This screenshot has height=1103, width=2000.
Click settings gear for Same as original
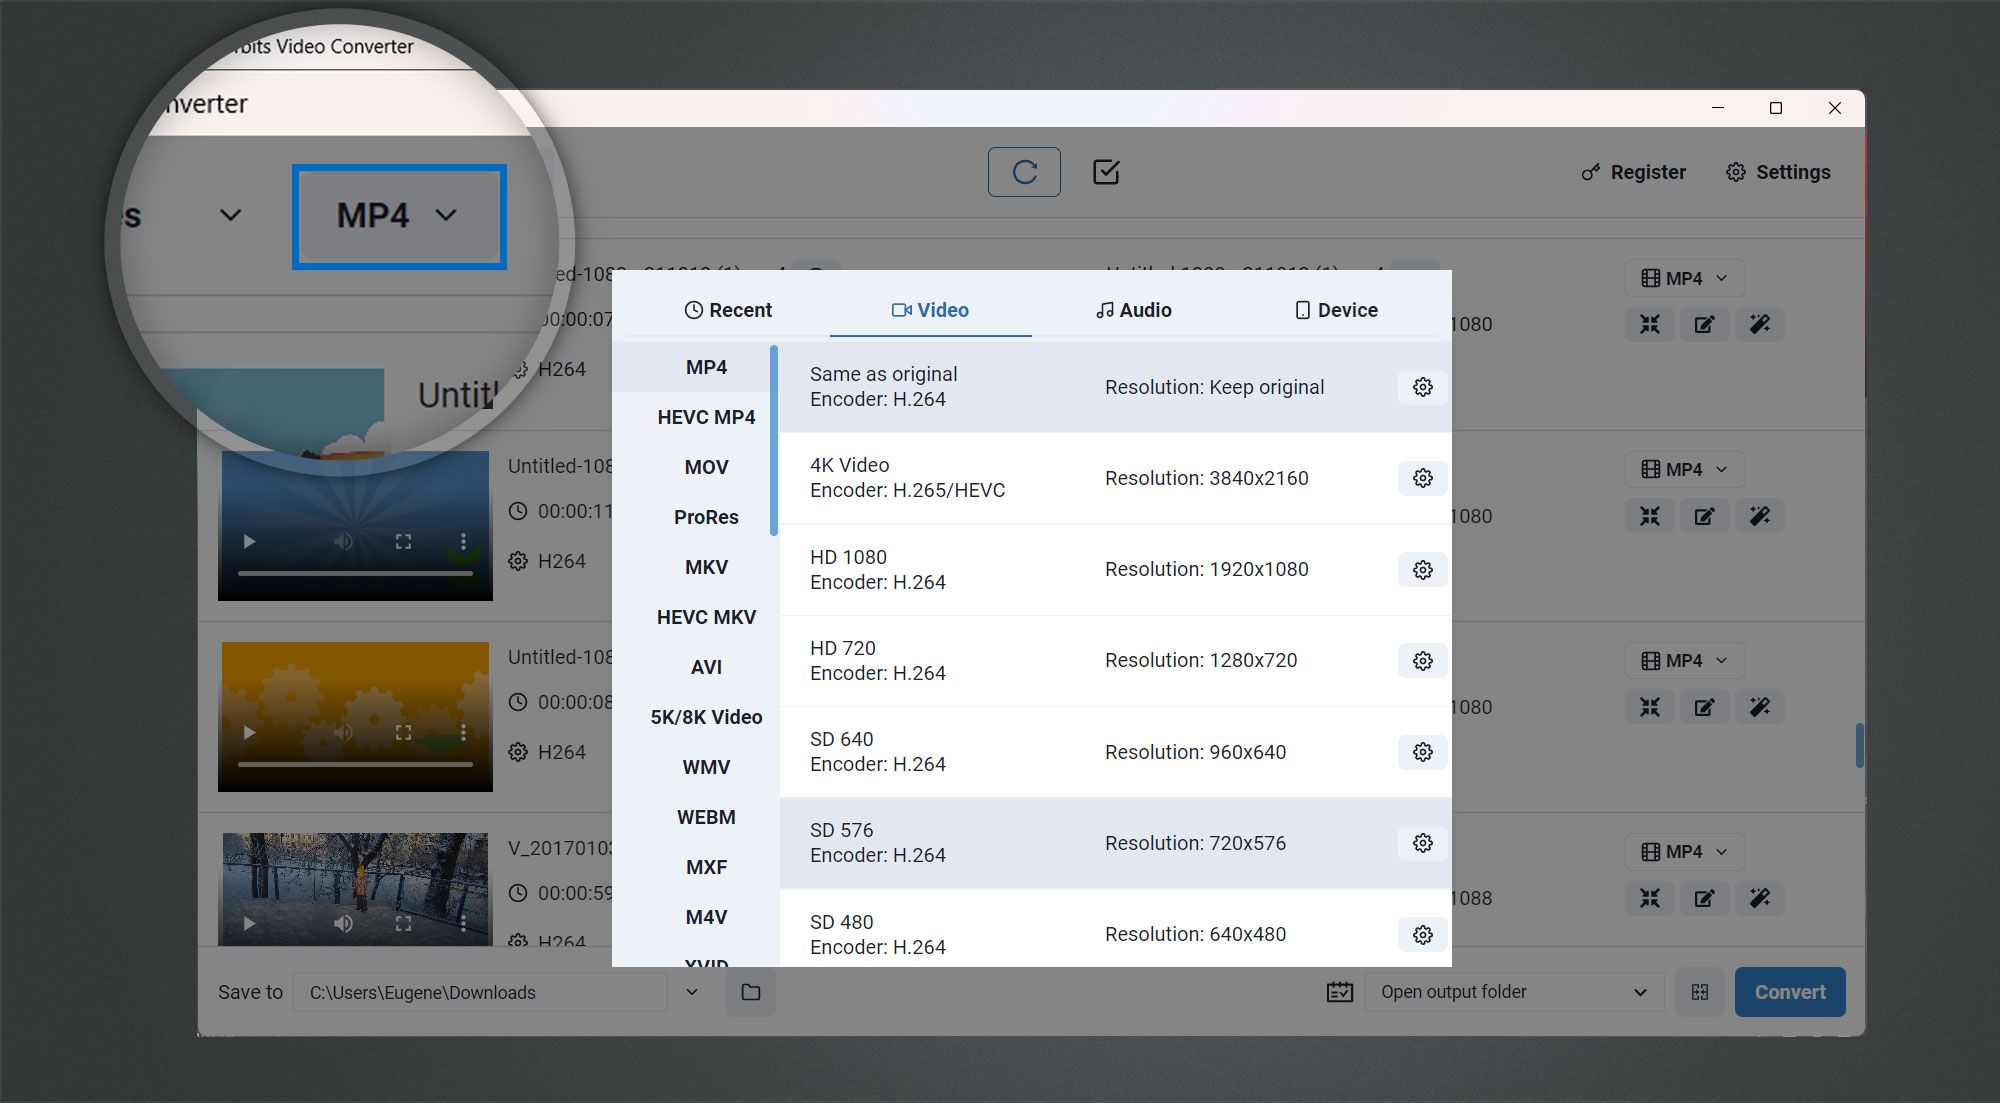coord(1423,387)
